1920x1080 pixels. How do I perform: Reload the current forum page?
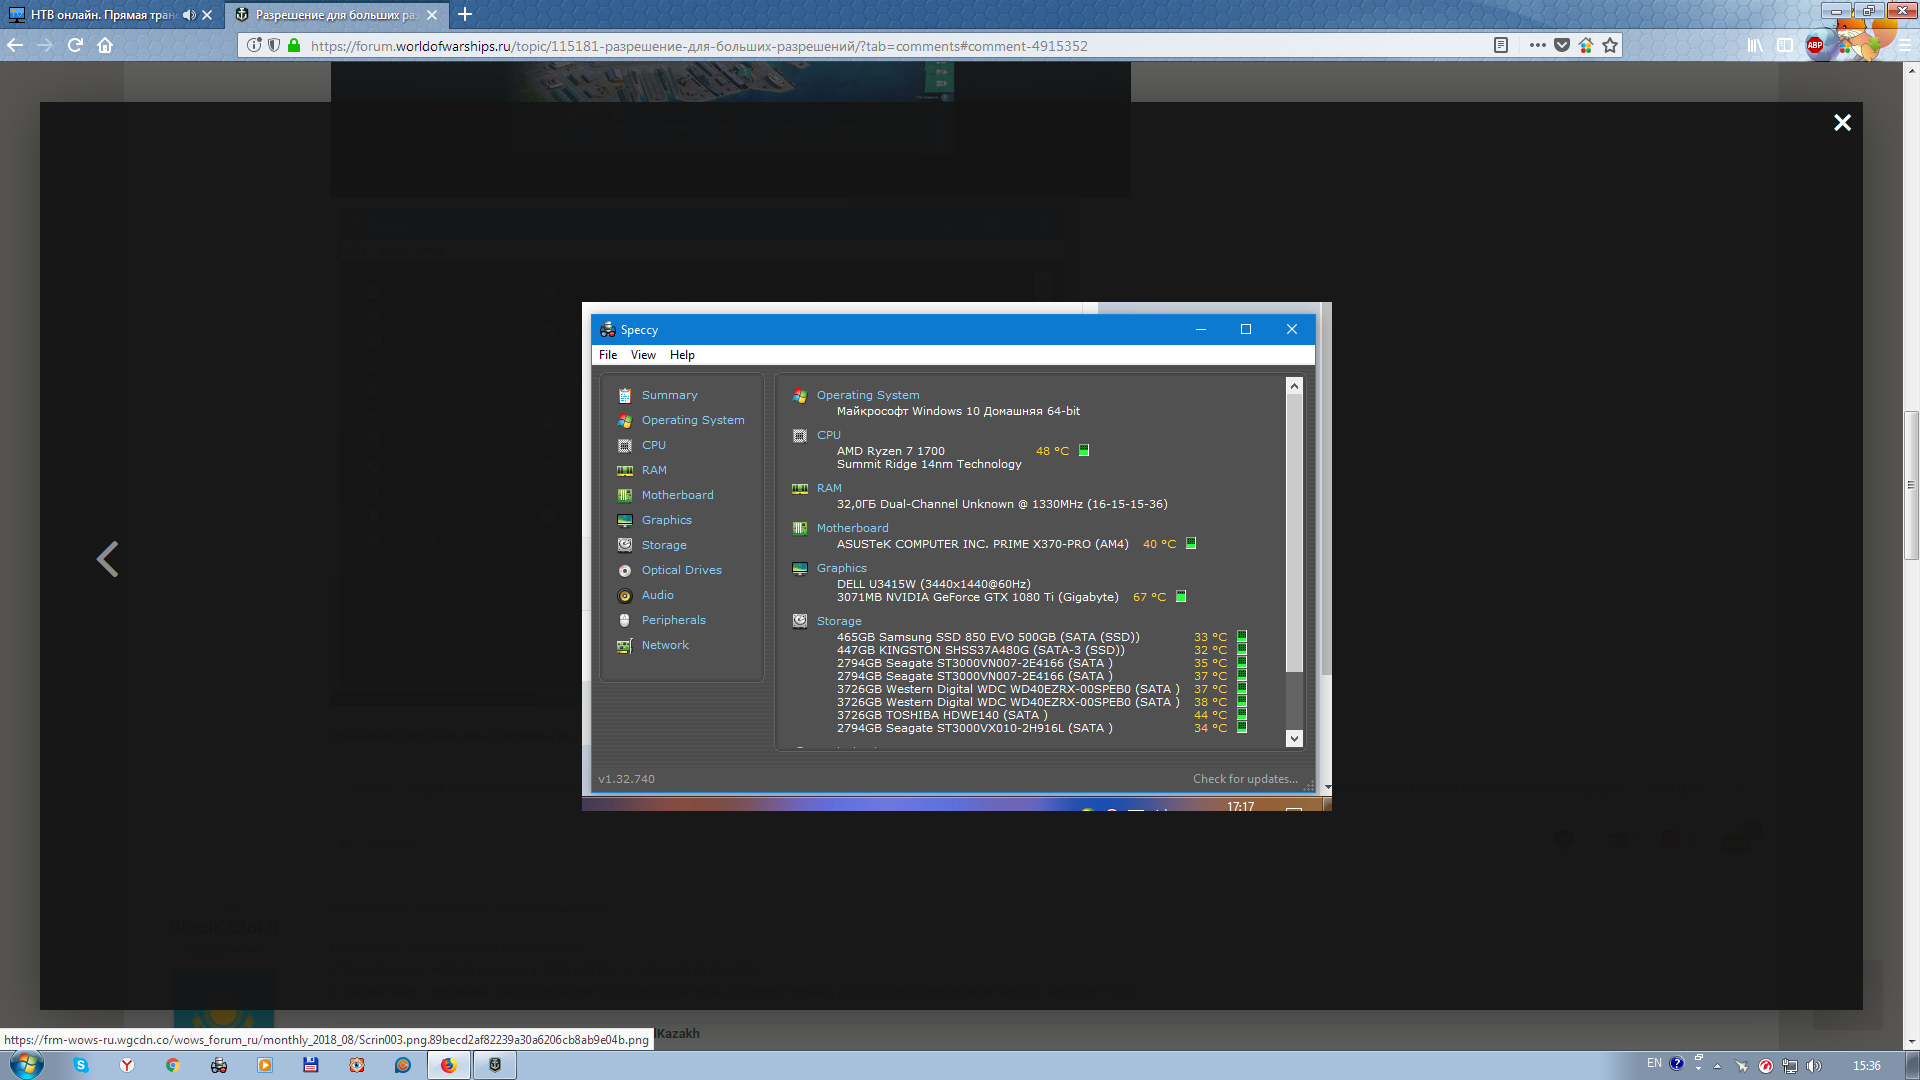(75, 45)
